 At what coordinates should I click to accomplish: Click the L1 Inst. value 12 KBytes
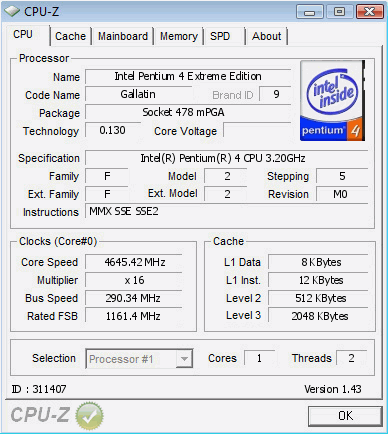coord(318,280)
